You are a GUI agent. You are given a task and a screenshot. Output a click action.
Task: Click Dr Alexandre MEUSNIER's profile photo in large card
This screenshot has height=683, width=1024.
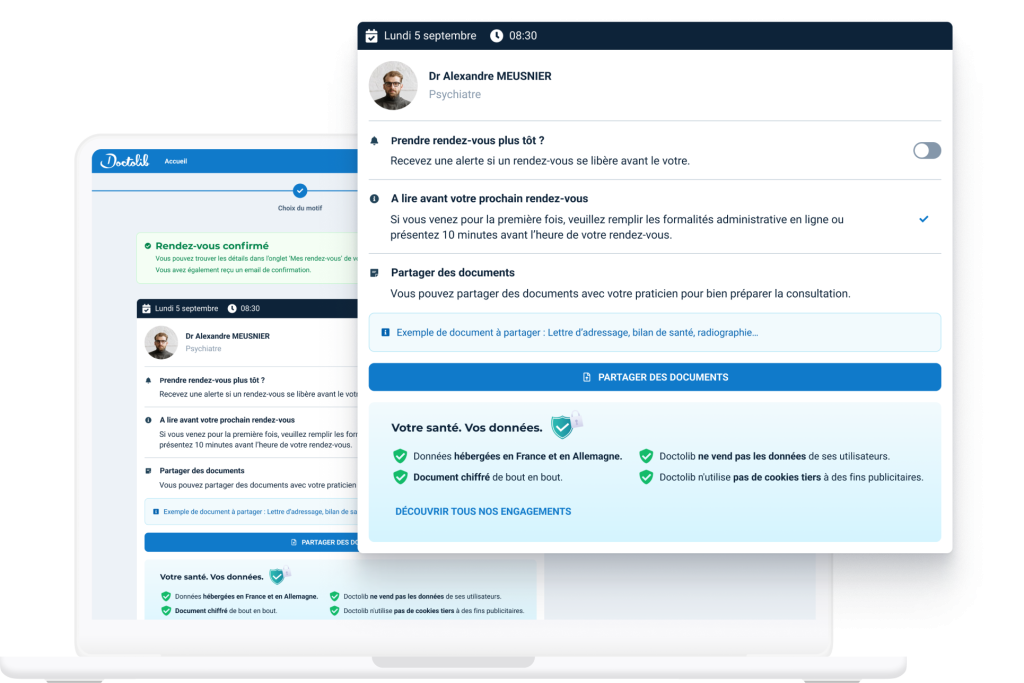click(393, 86)
